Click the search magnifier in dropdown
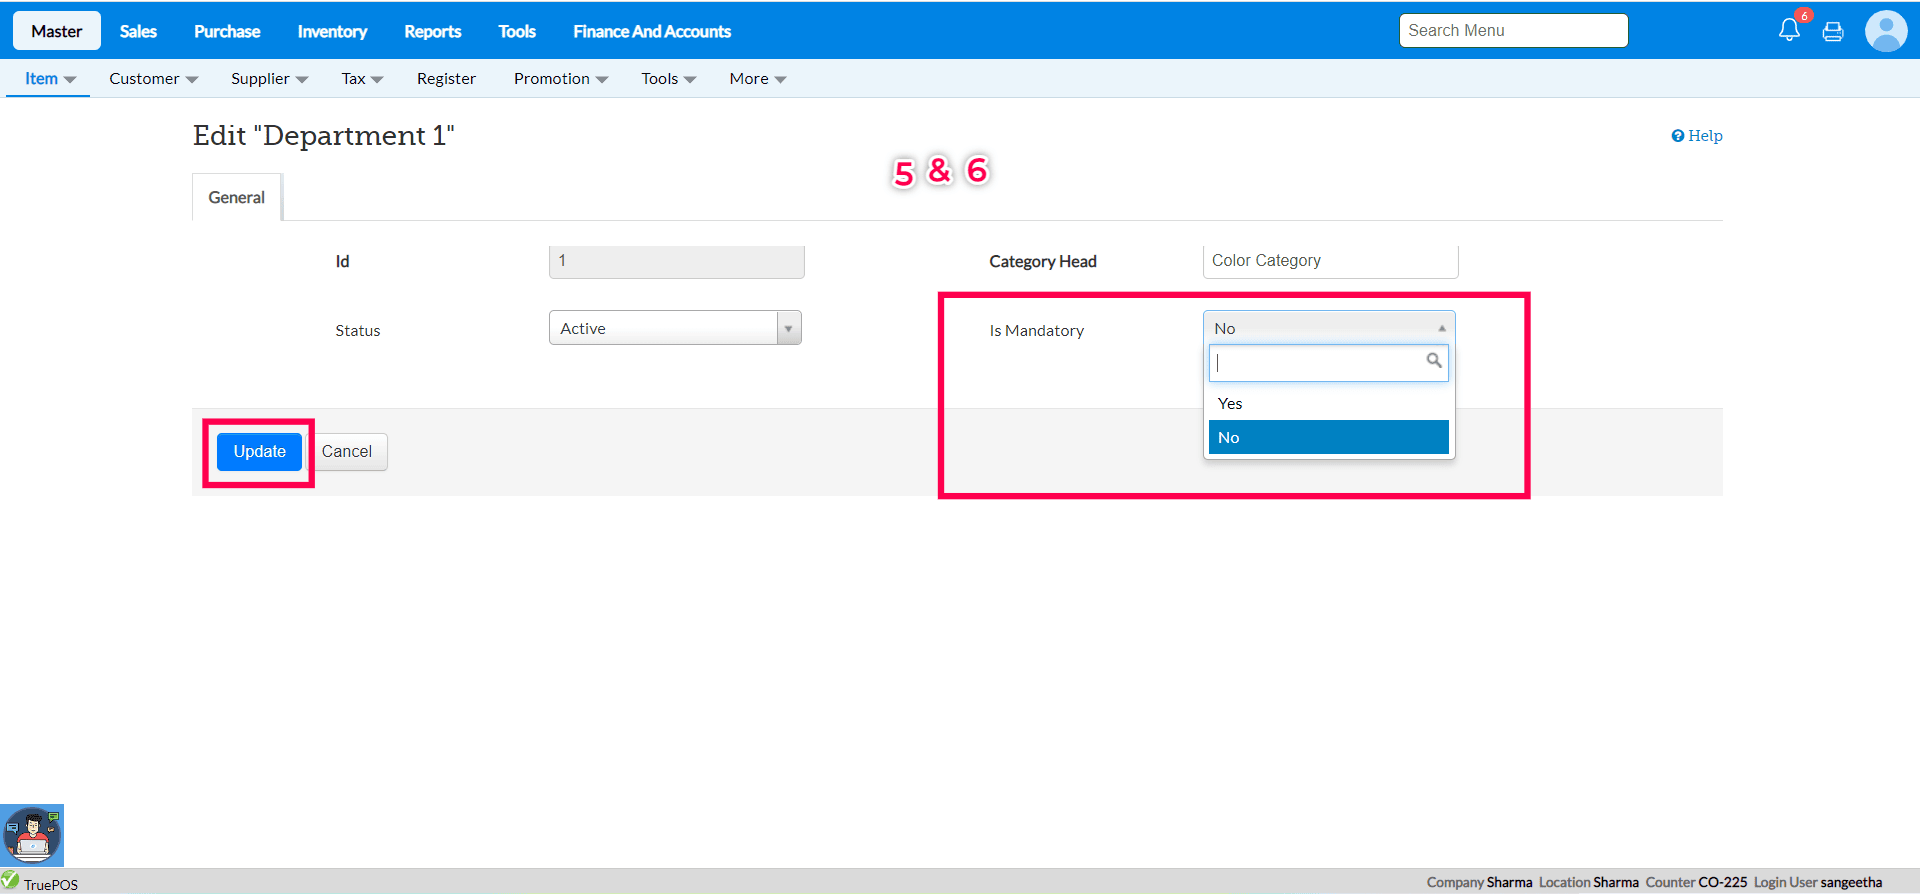 pyautogui.click(x=1433, y=361)
